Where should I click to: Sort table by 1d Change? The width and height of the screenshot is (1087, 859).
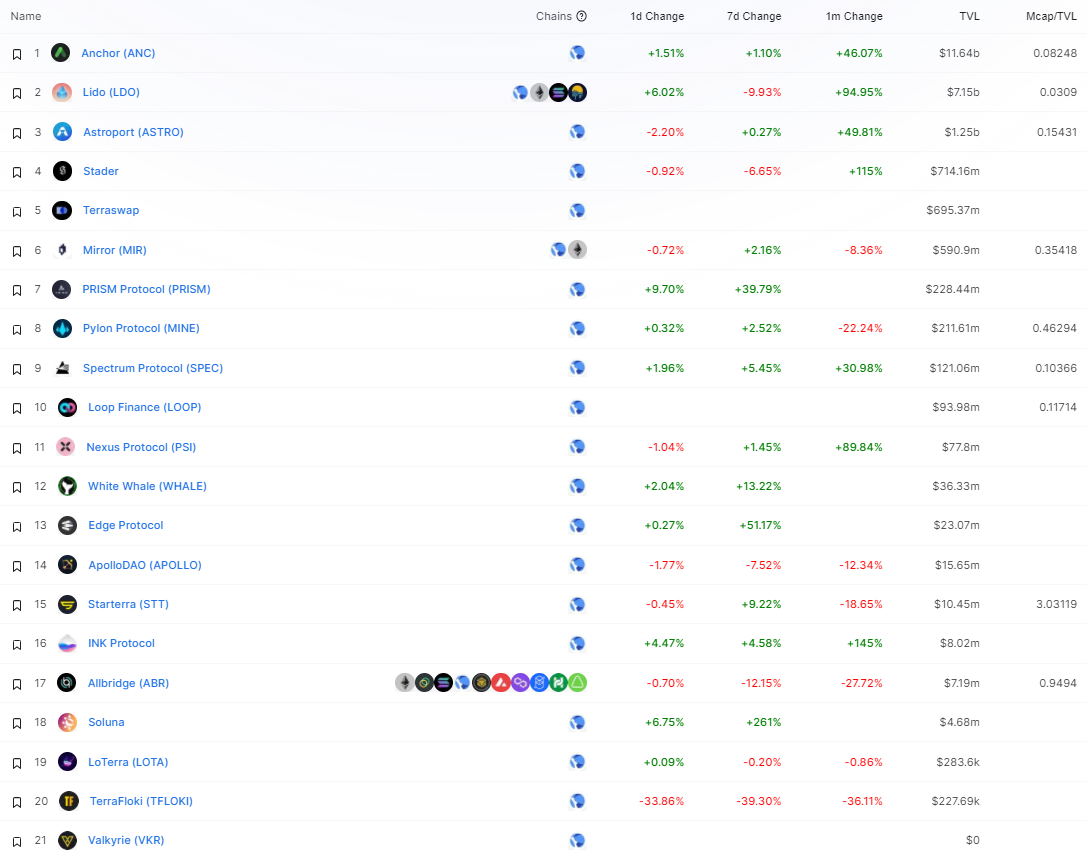click(656, 16)
